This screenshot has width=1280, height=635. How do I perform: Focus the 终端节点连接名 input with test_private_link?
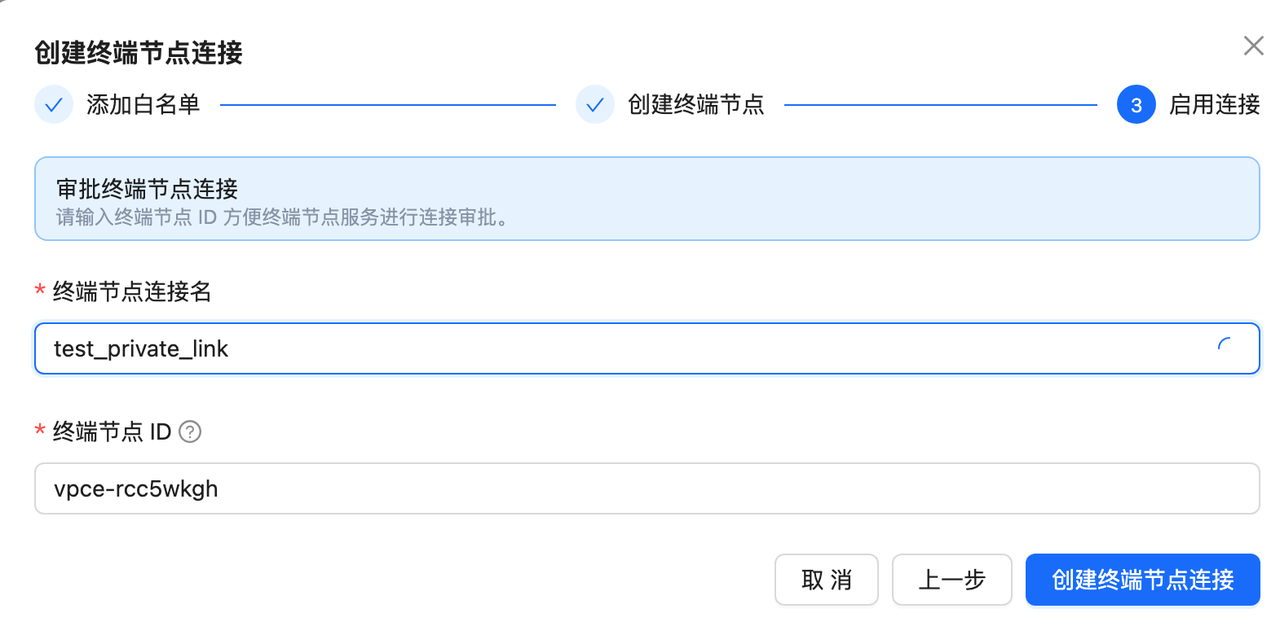(647, 348)
